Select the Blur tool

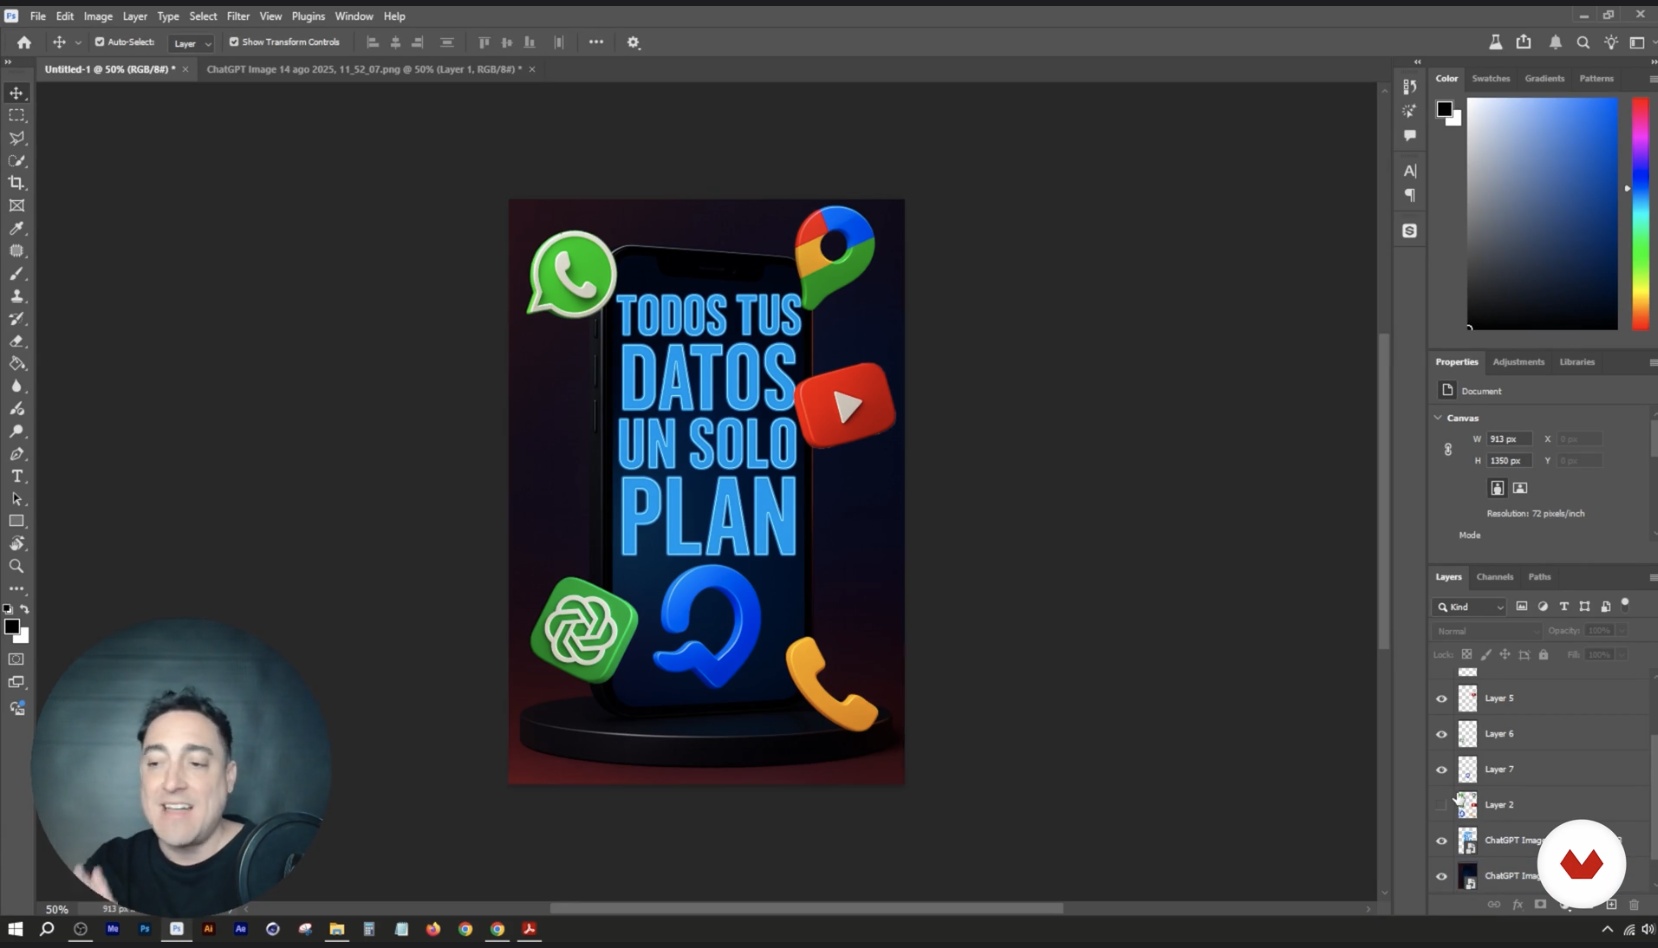17,386
